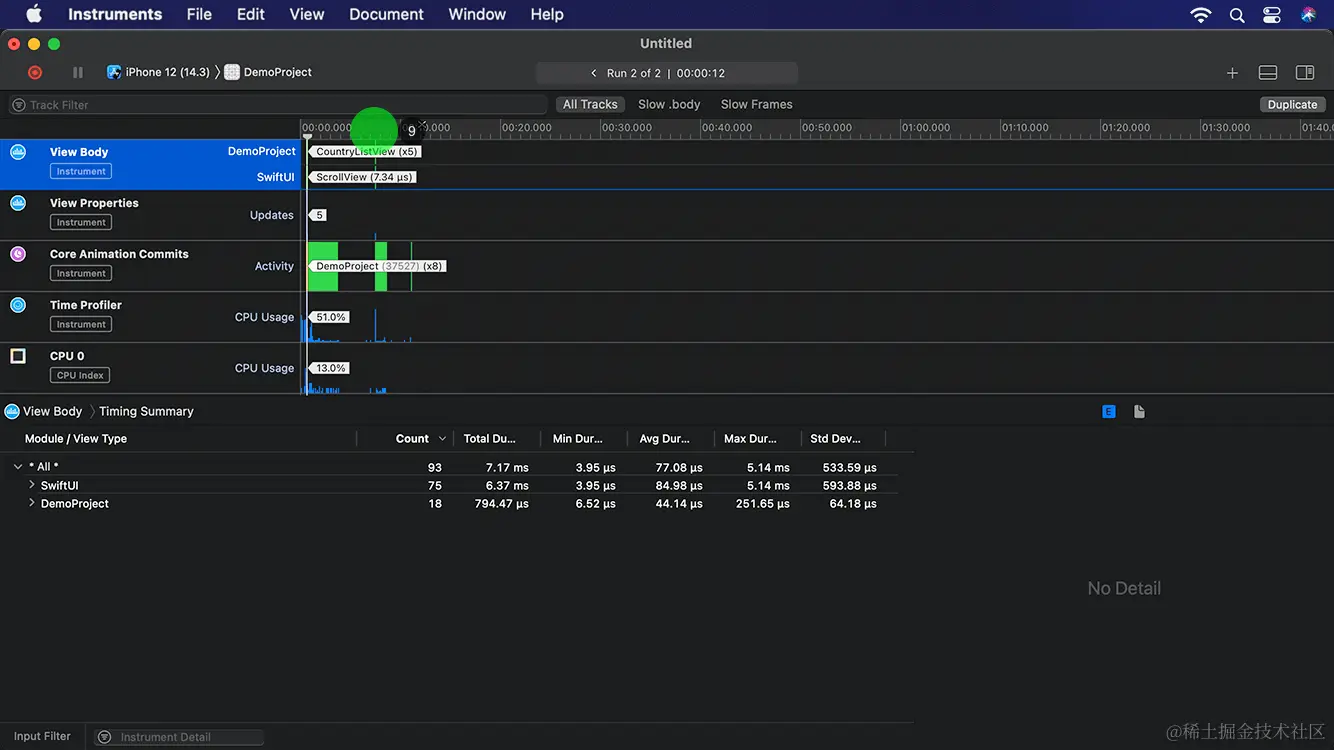Screen dimensions: 1334x750
Task: Click the Instrument Detail filter field
Action: (179, 737)
